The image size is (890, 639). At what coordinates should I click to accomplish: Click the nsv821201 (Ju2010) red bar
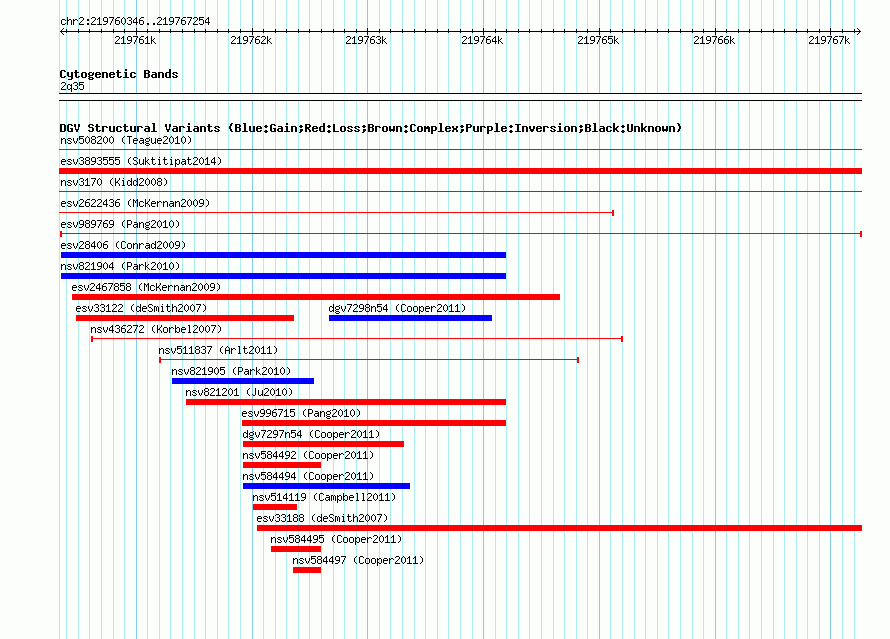tap(346, 402)
